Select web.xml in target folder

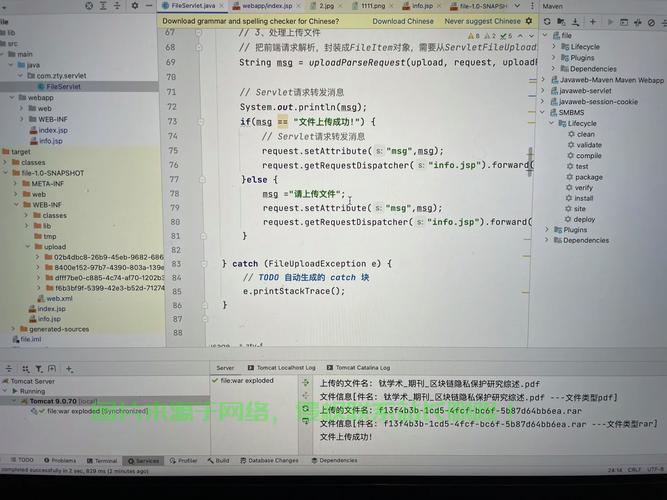[55, 298]
